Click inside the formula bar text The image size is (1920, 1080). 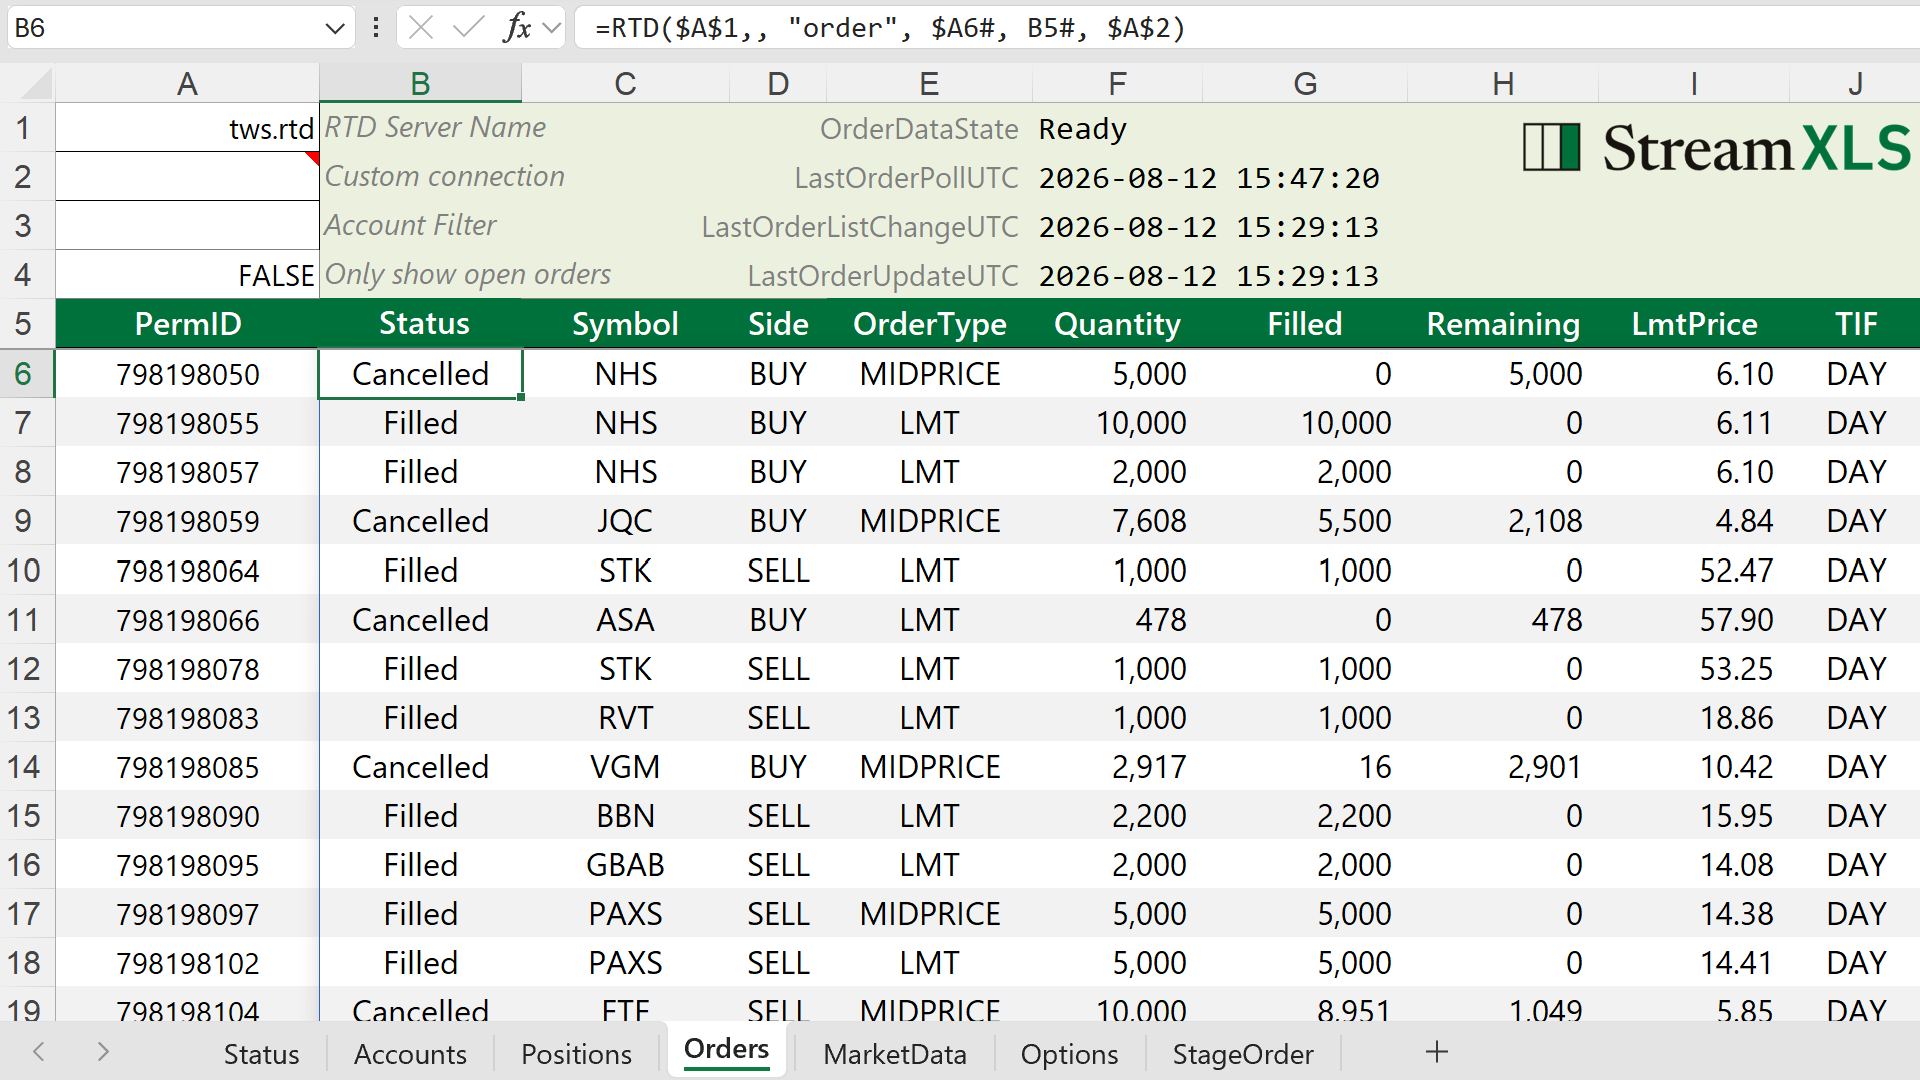[890, 28]
